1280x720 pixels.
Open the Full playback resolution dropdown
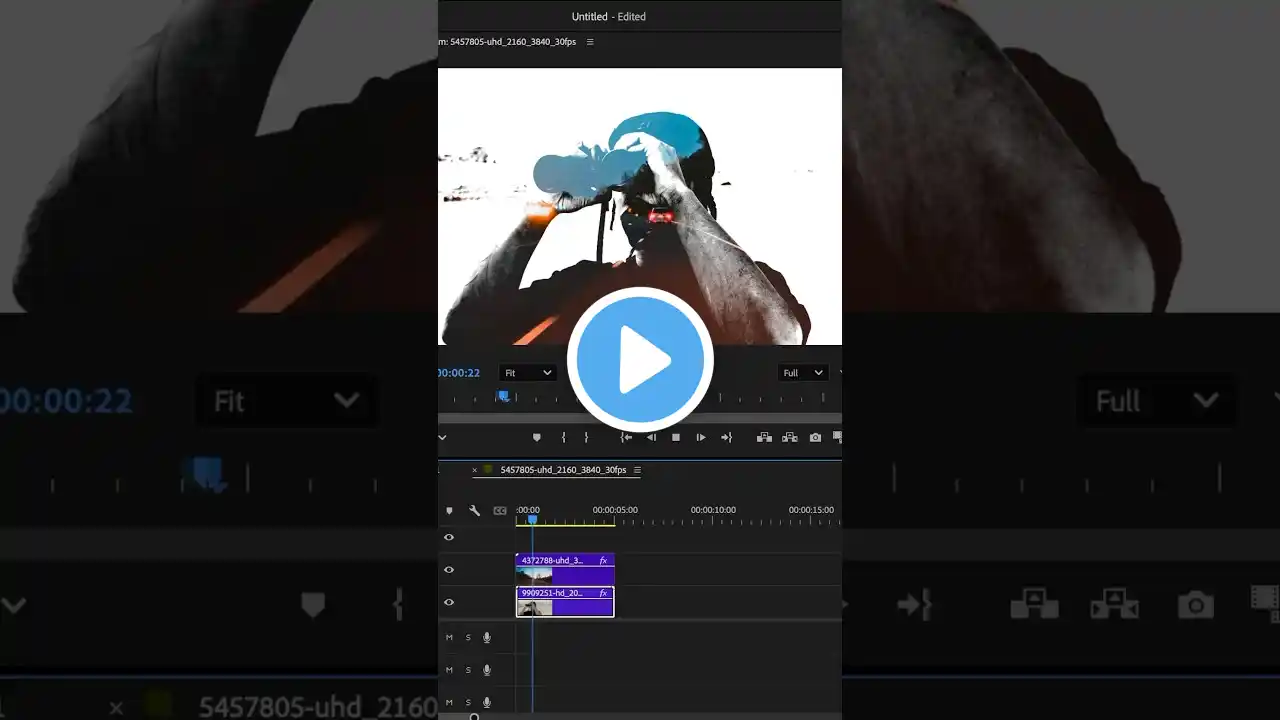pyautogui.click(x=803, y=373)
